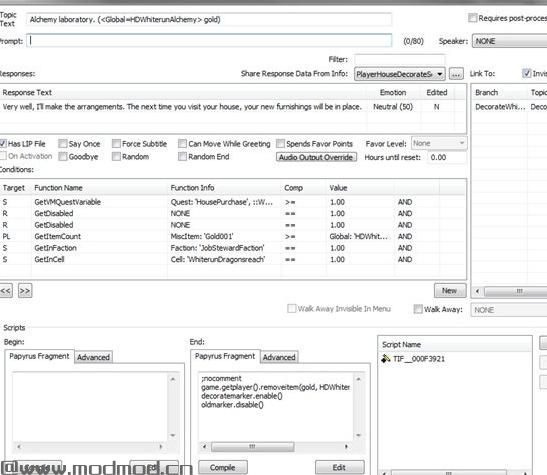Open the Favor Level dropdown

point(439,143)
